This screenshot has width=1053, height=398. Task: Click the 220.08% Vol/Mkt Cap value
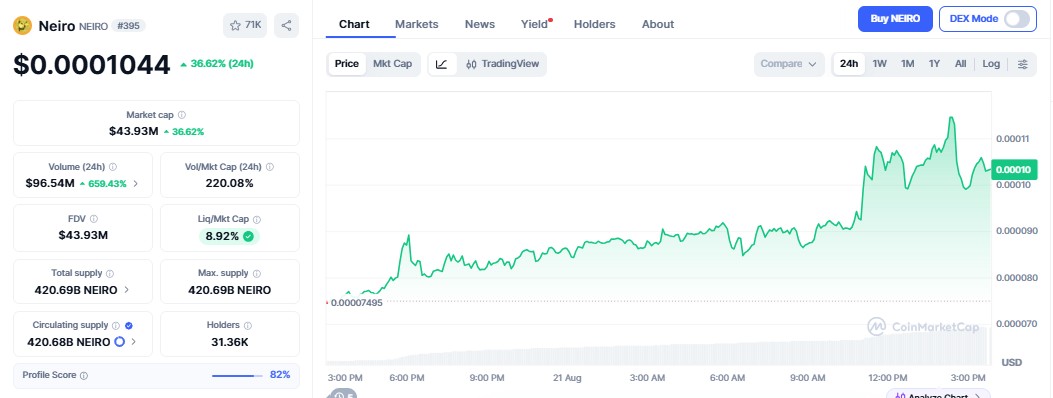230,183
